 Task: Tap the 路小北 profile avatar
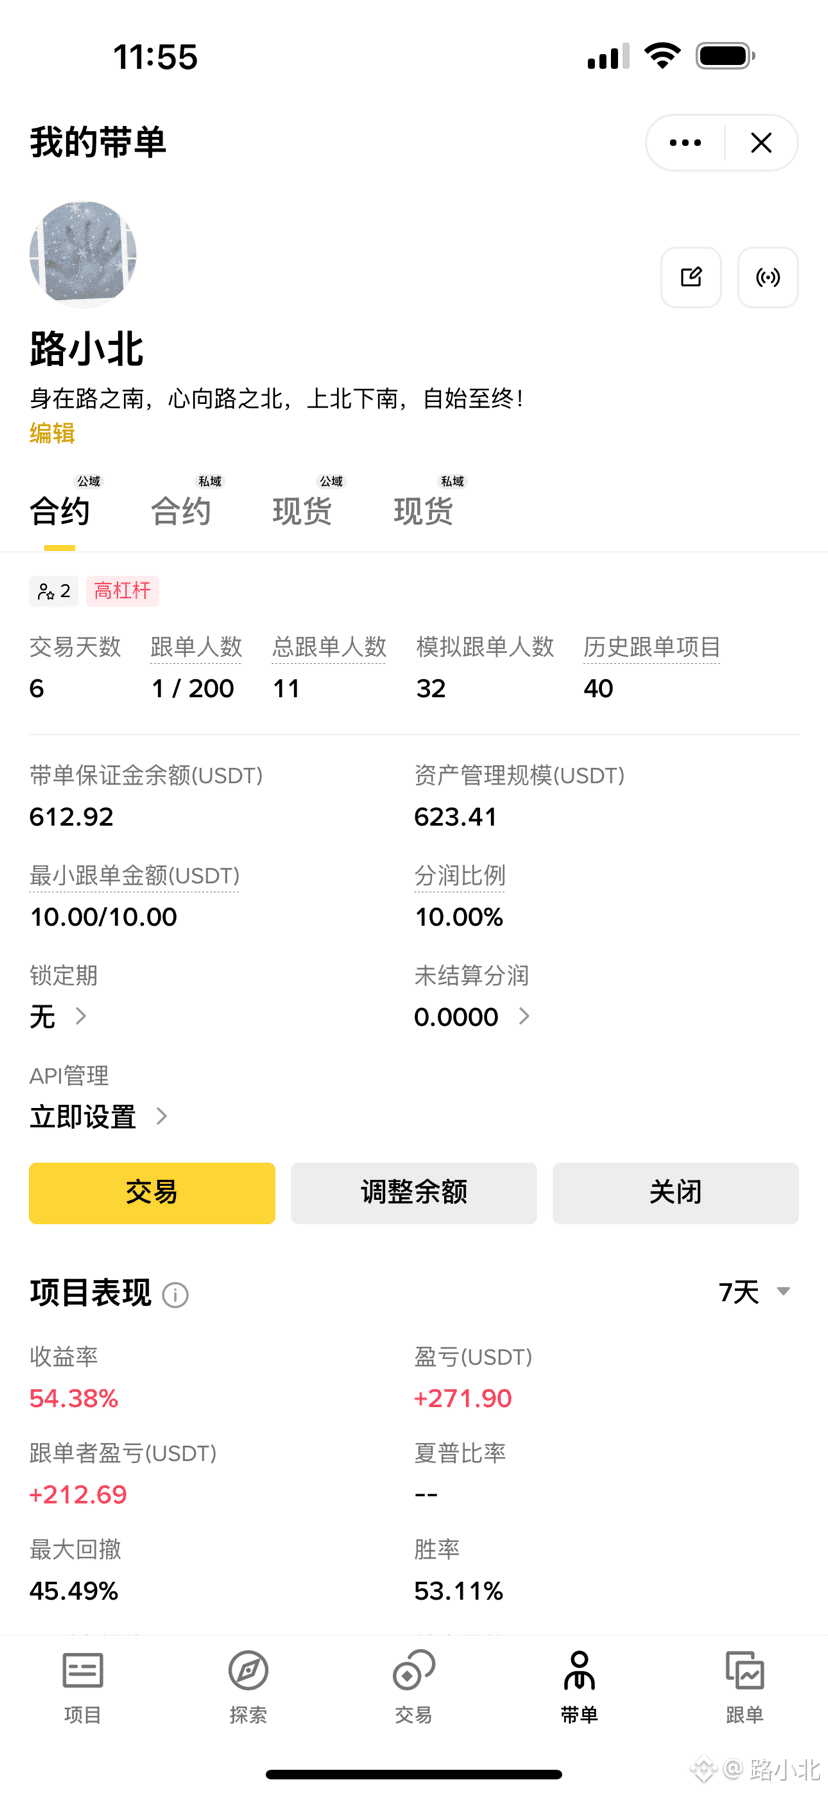83,254
